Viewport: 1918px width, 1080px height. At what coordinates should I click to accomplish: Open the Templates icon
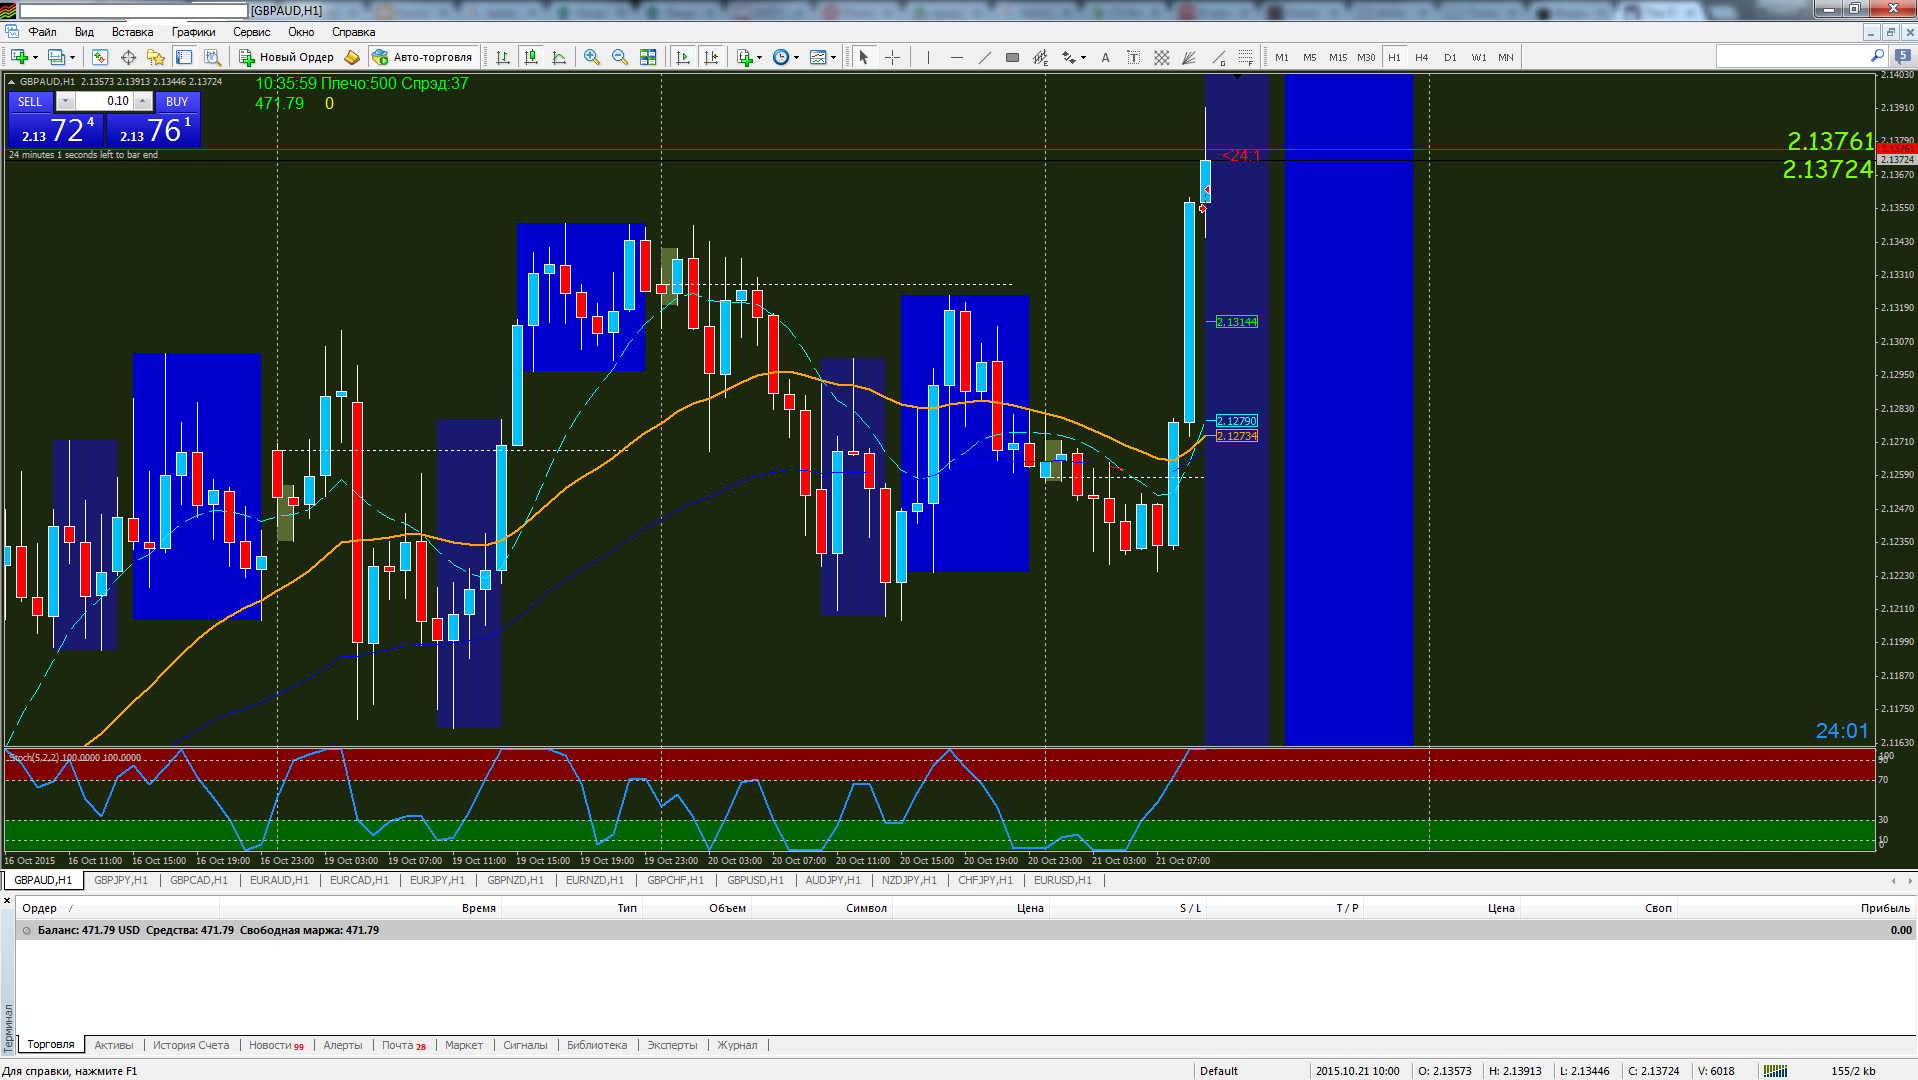[818, 57]
